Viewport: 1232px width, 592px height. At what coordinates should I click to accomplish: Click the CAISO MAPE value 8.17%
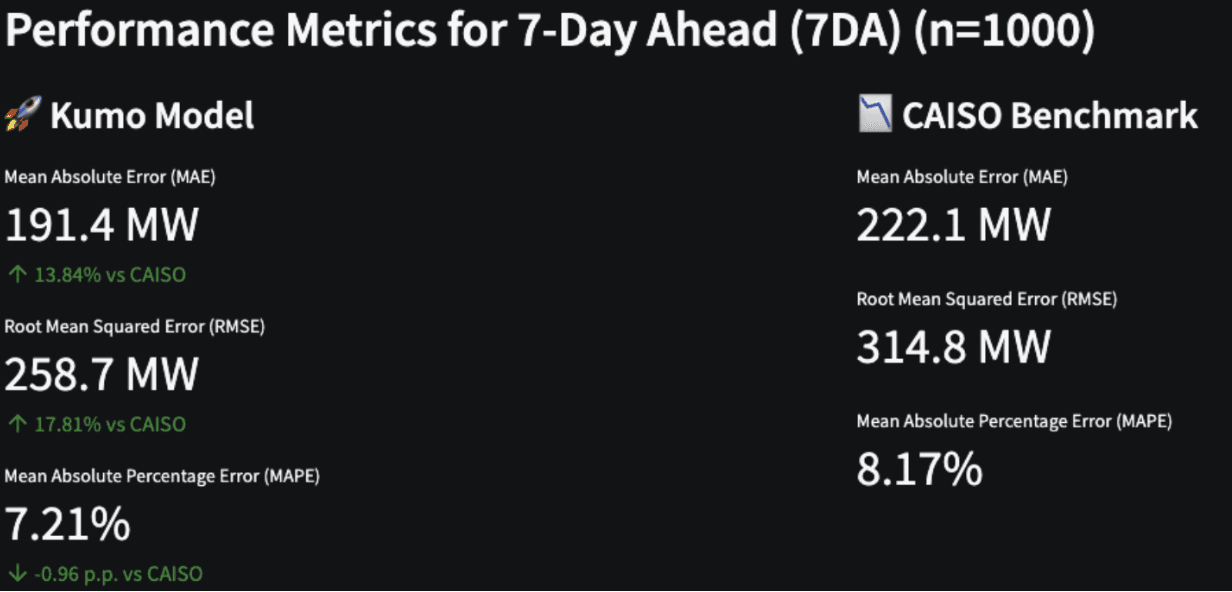(919, 469)
